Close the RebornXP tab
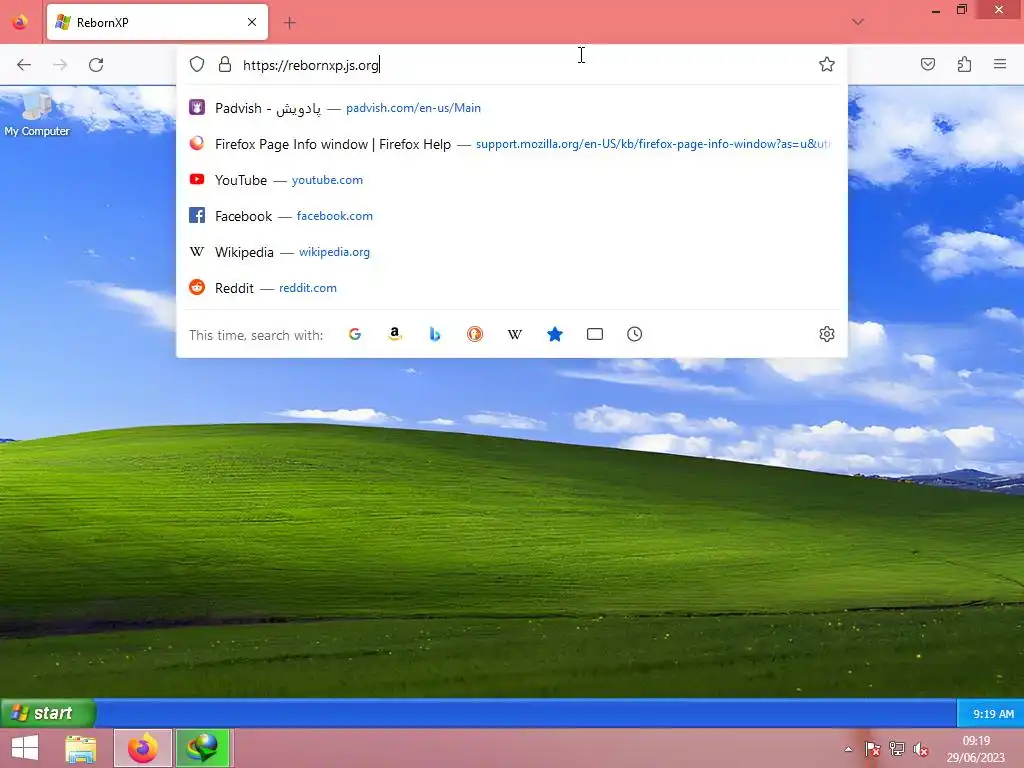Viewport: 1024px width, 768px height. click(x=252, y=22)
